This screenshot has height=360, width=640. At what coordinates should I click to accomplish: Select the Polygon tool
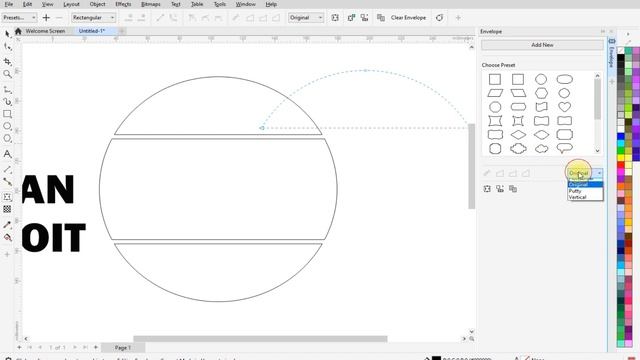click(x=7, y=138)
